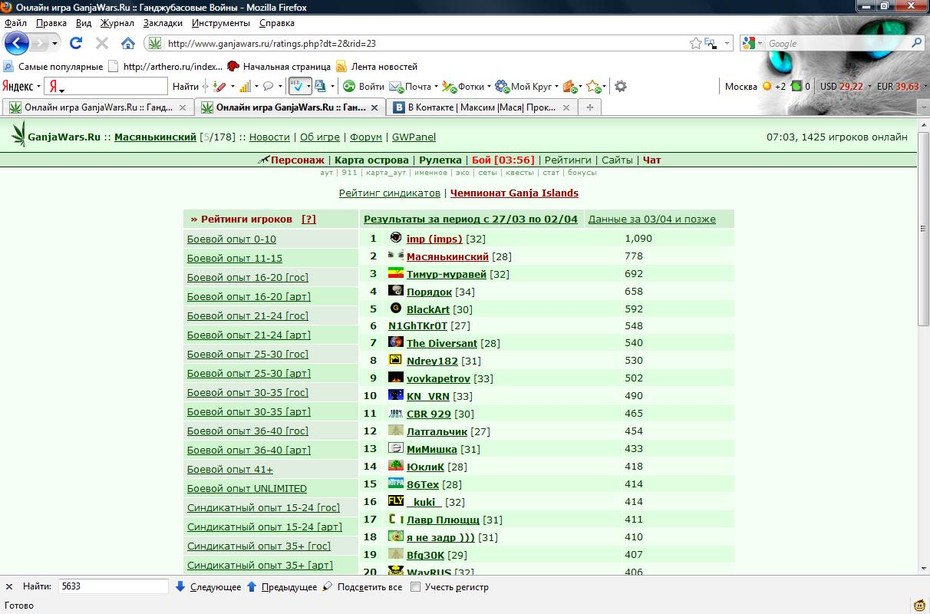This screenshot has width=930, height=614.
Task: Expand the address bar history dropdown arrow
Action: click(x=727, y=43)
